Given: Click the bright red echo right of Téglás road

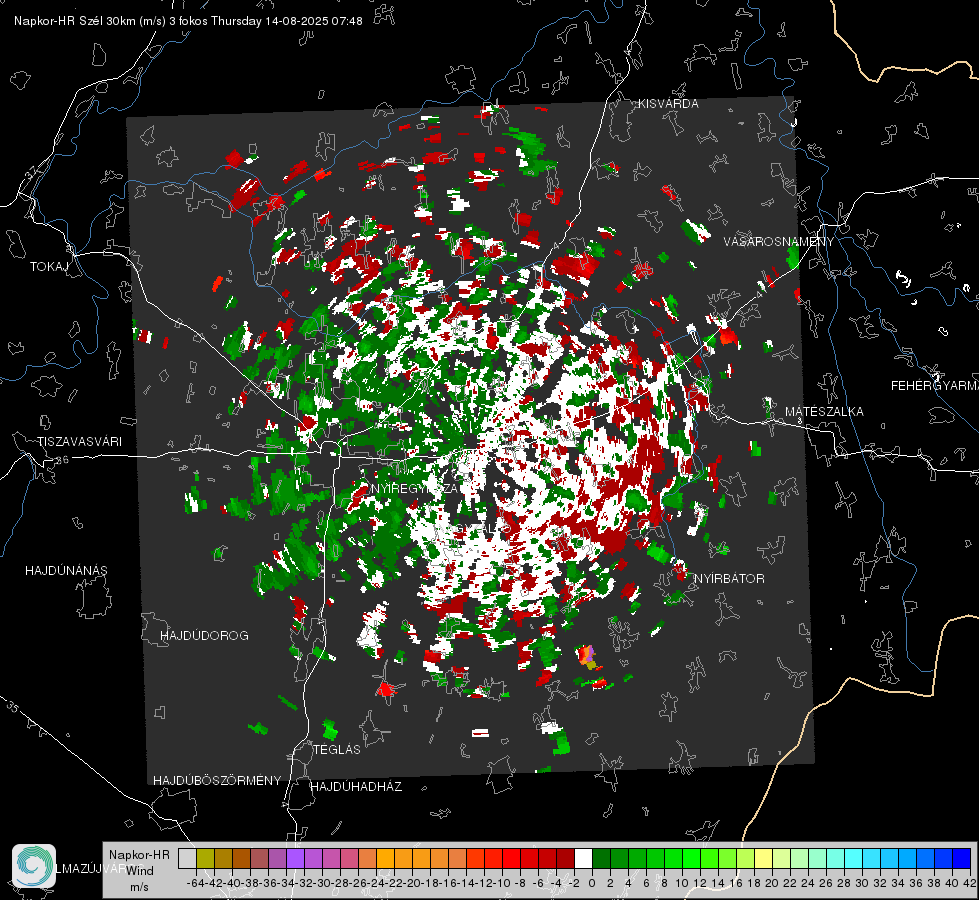Looking at the screenshot, I should click(386, 690).
